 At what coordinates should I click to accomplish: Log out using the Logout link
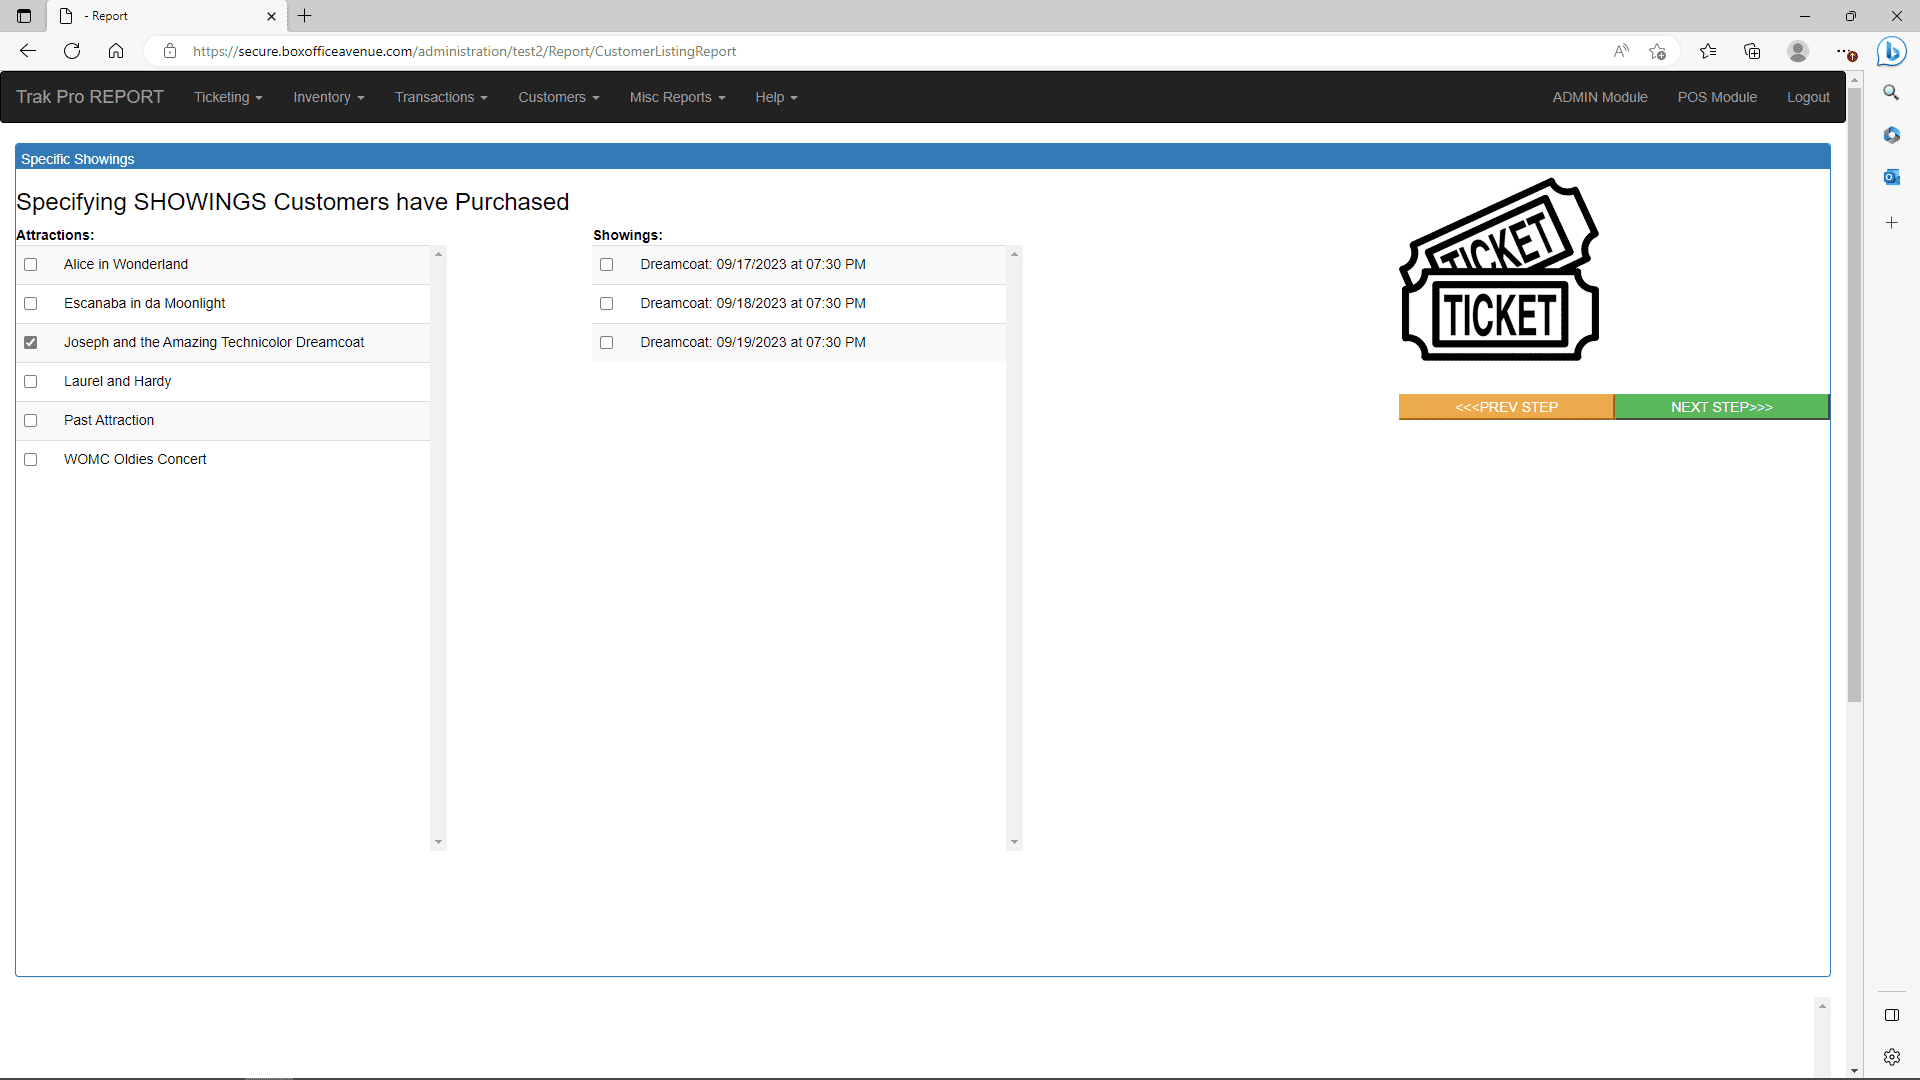coord(1808,97)
